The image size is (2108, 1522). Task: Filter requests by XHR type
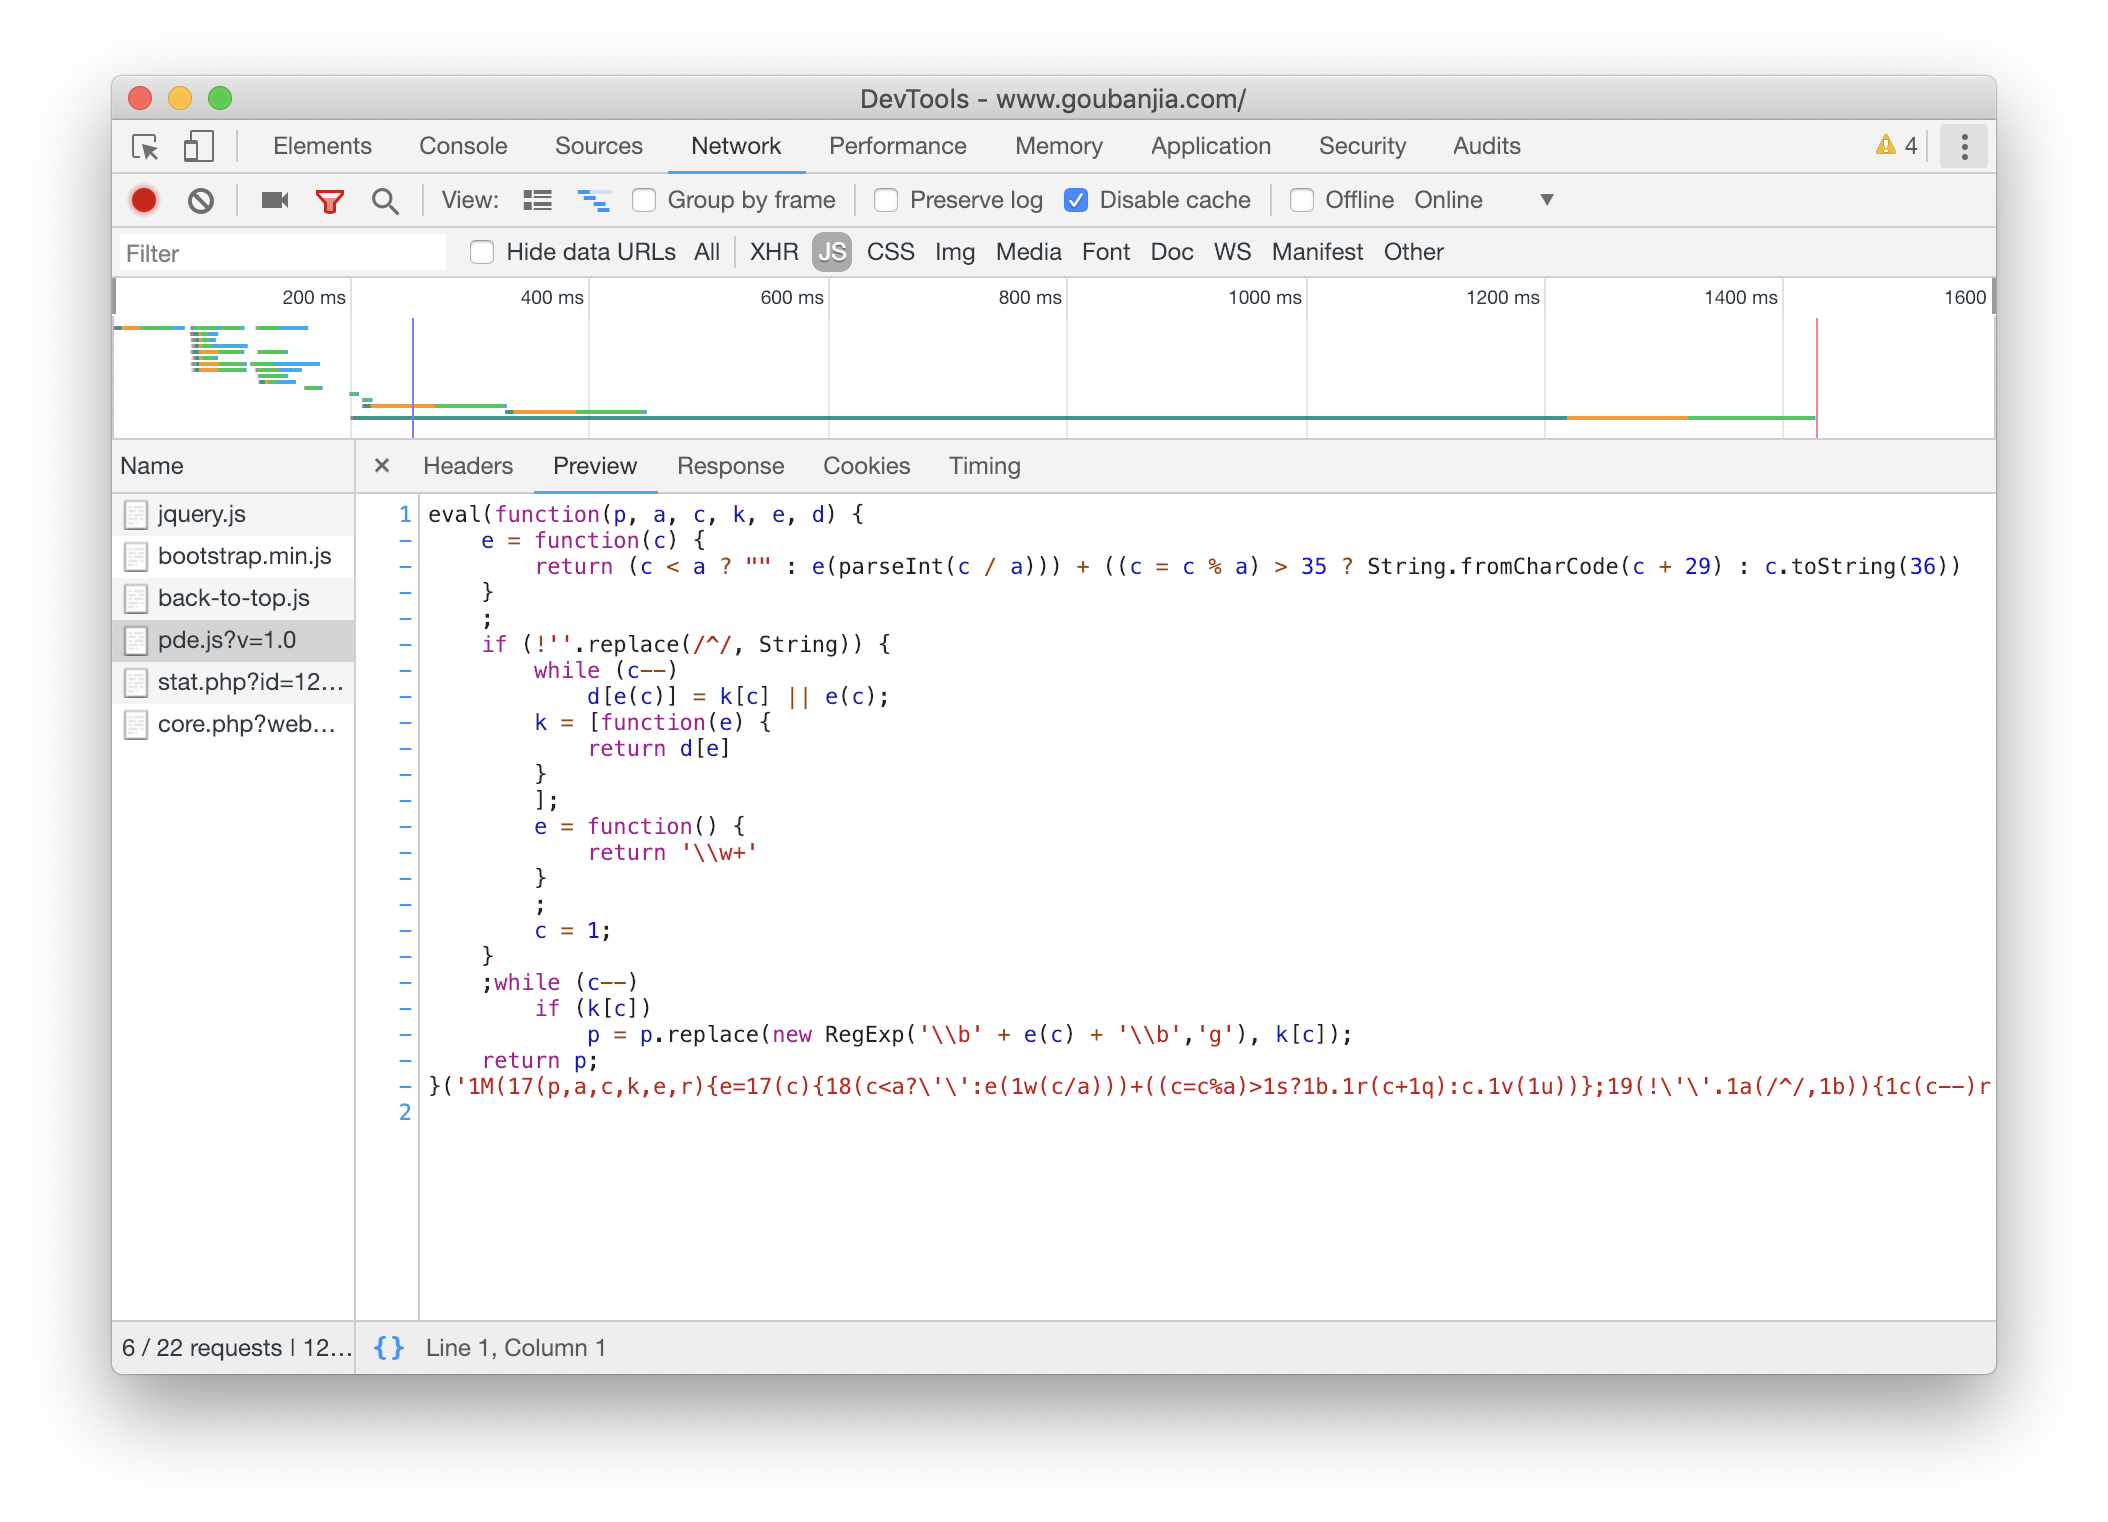coord(774,252)
